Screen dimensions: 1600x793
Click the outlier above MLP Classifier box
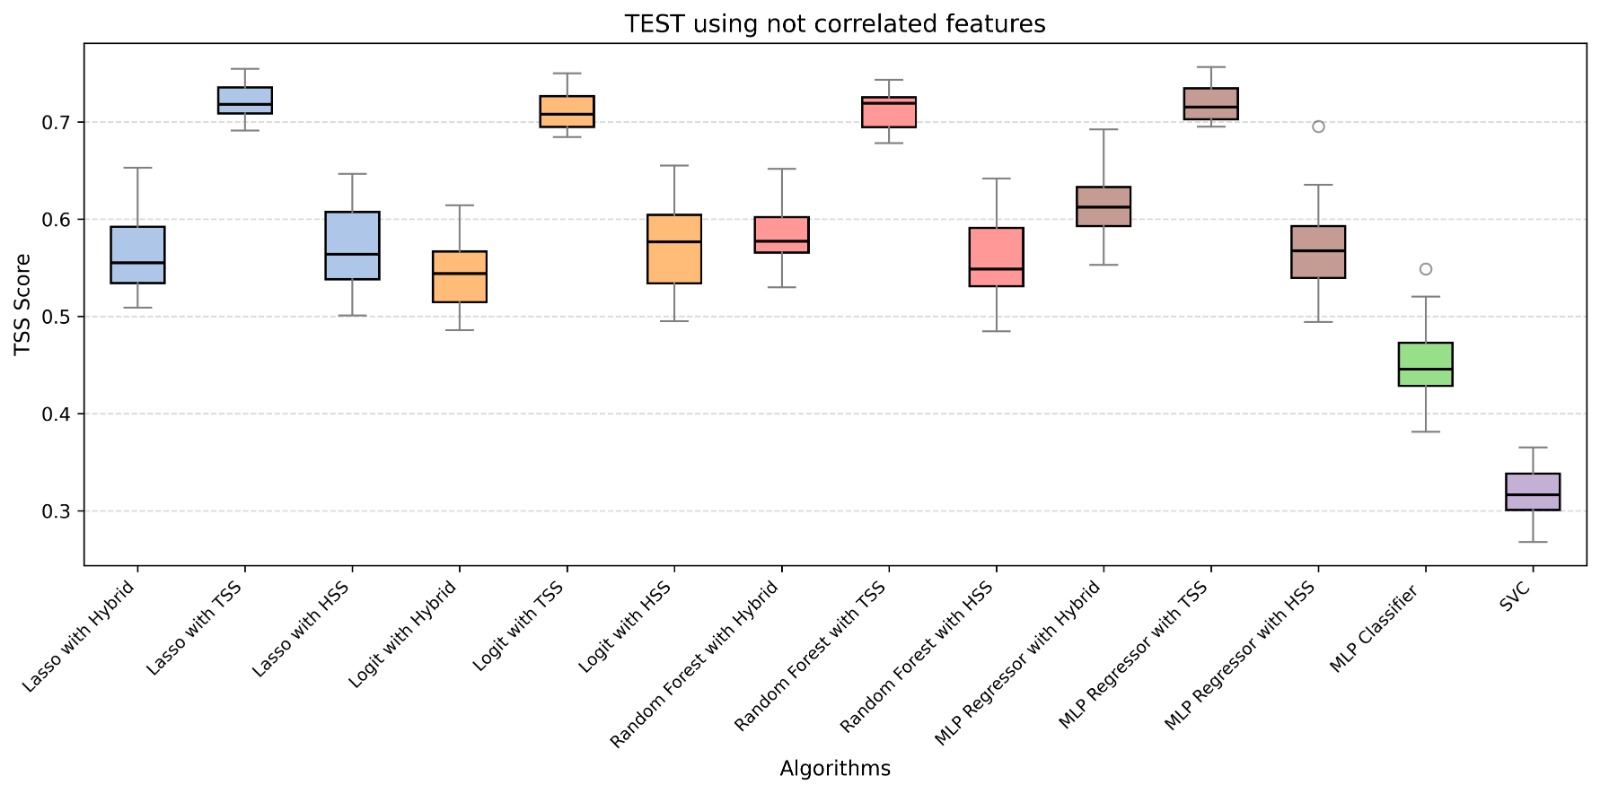[x=1426, y=269]
